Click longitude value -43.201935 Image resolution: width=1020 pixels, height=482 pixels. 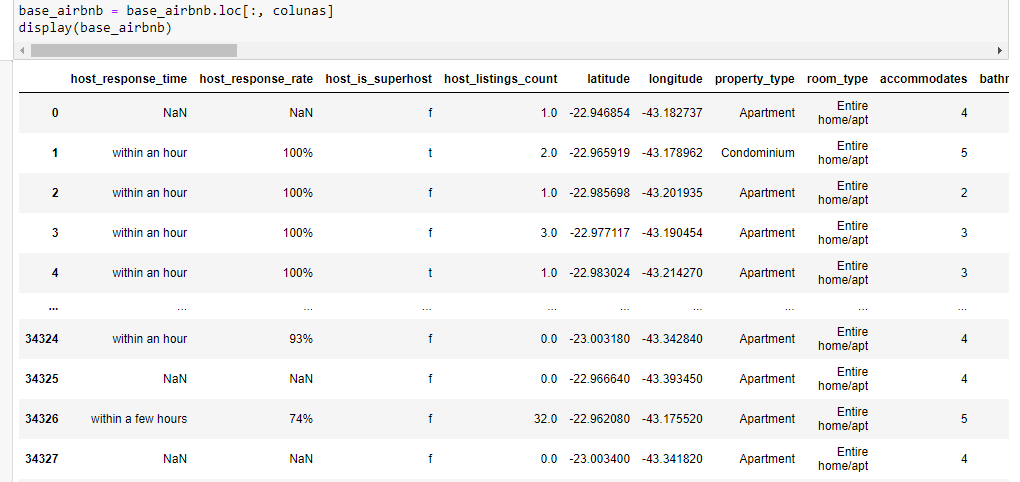pyautogui.click(x=672, y=193)
